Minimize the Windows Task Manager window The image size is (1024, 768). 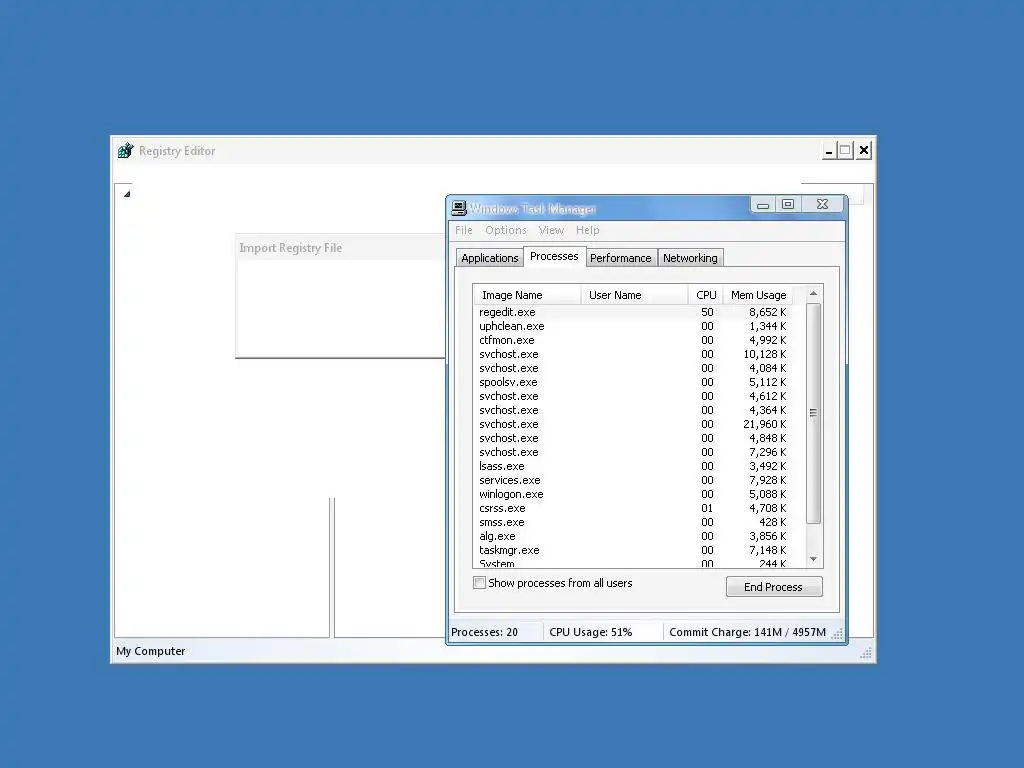[762, 205]
